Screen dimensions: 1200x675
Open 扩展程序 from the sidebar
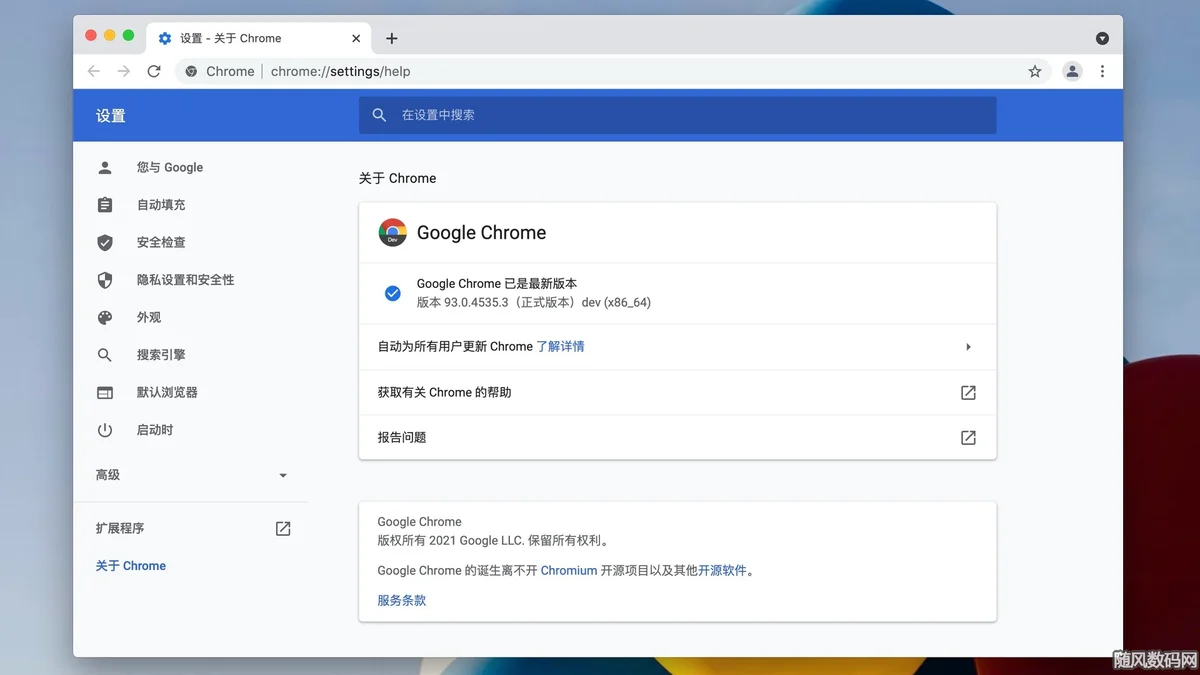coord(120,528)
